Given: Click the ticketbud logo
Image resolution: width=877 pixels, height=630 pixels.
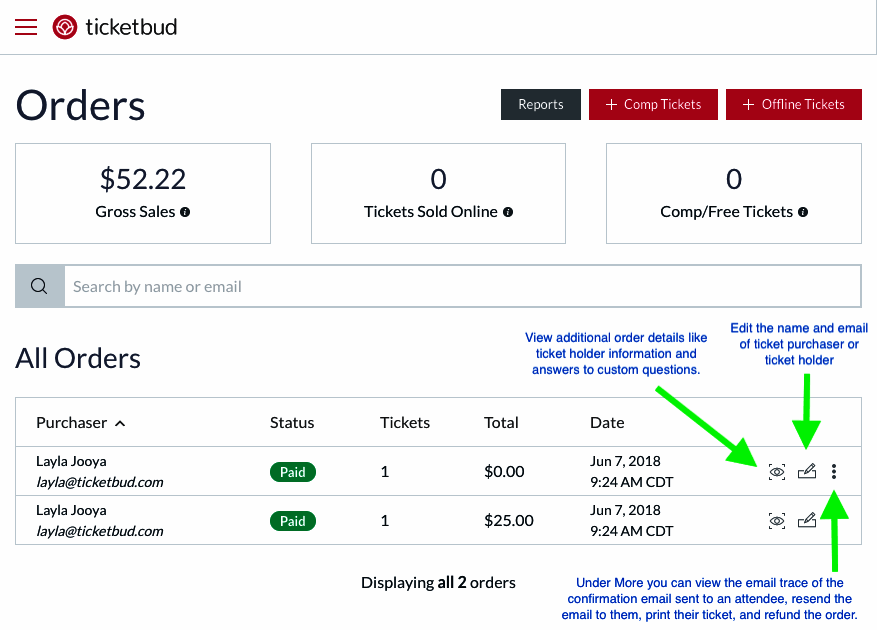Looking at the screenshot, I should 114,27.
